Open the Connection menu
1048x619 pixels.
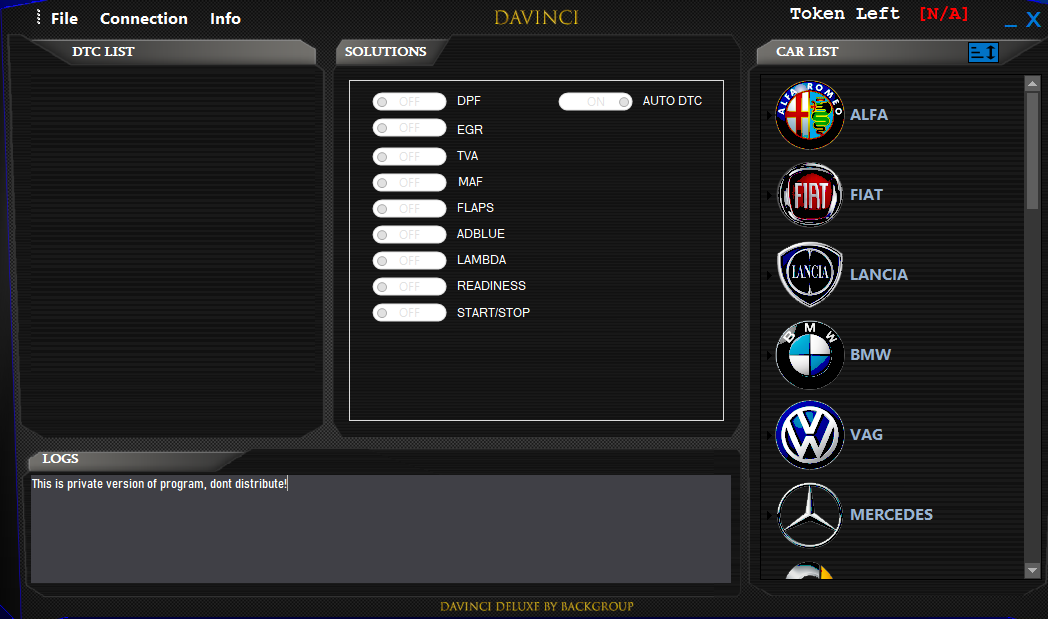click(x=144, y=19)
